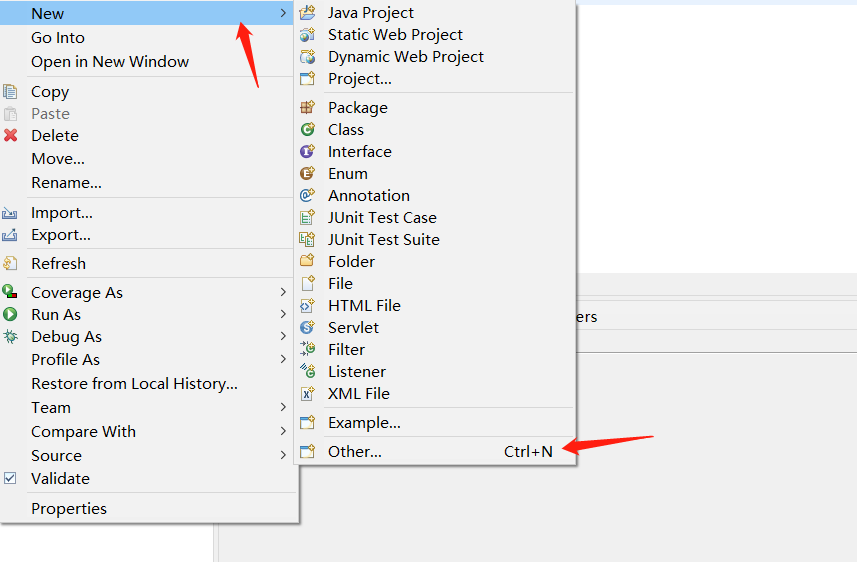Image resolution: width=857 pixels, height=562 pixels.
Task: Click the Import icon
Action: [x=10, y=213]
